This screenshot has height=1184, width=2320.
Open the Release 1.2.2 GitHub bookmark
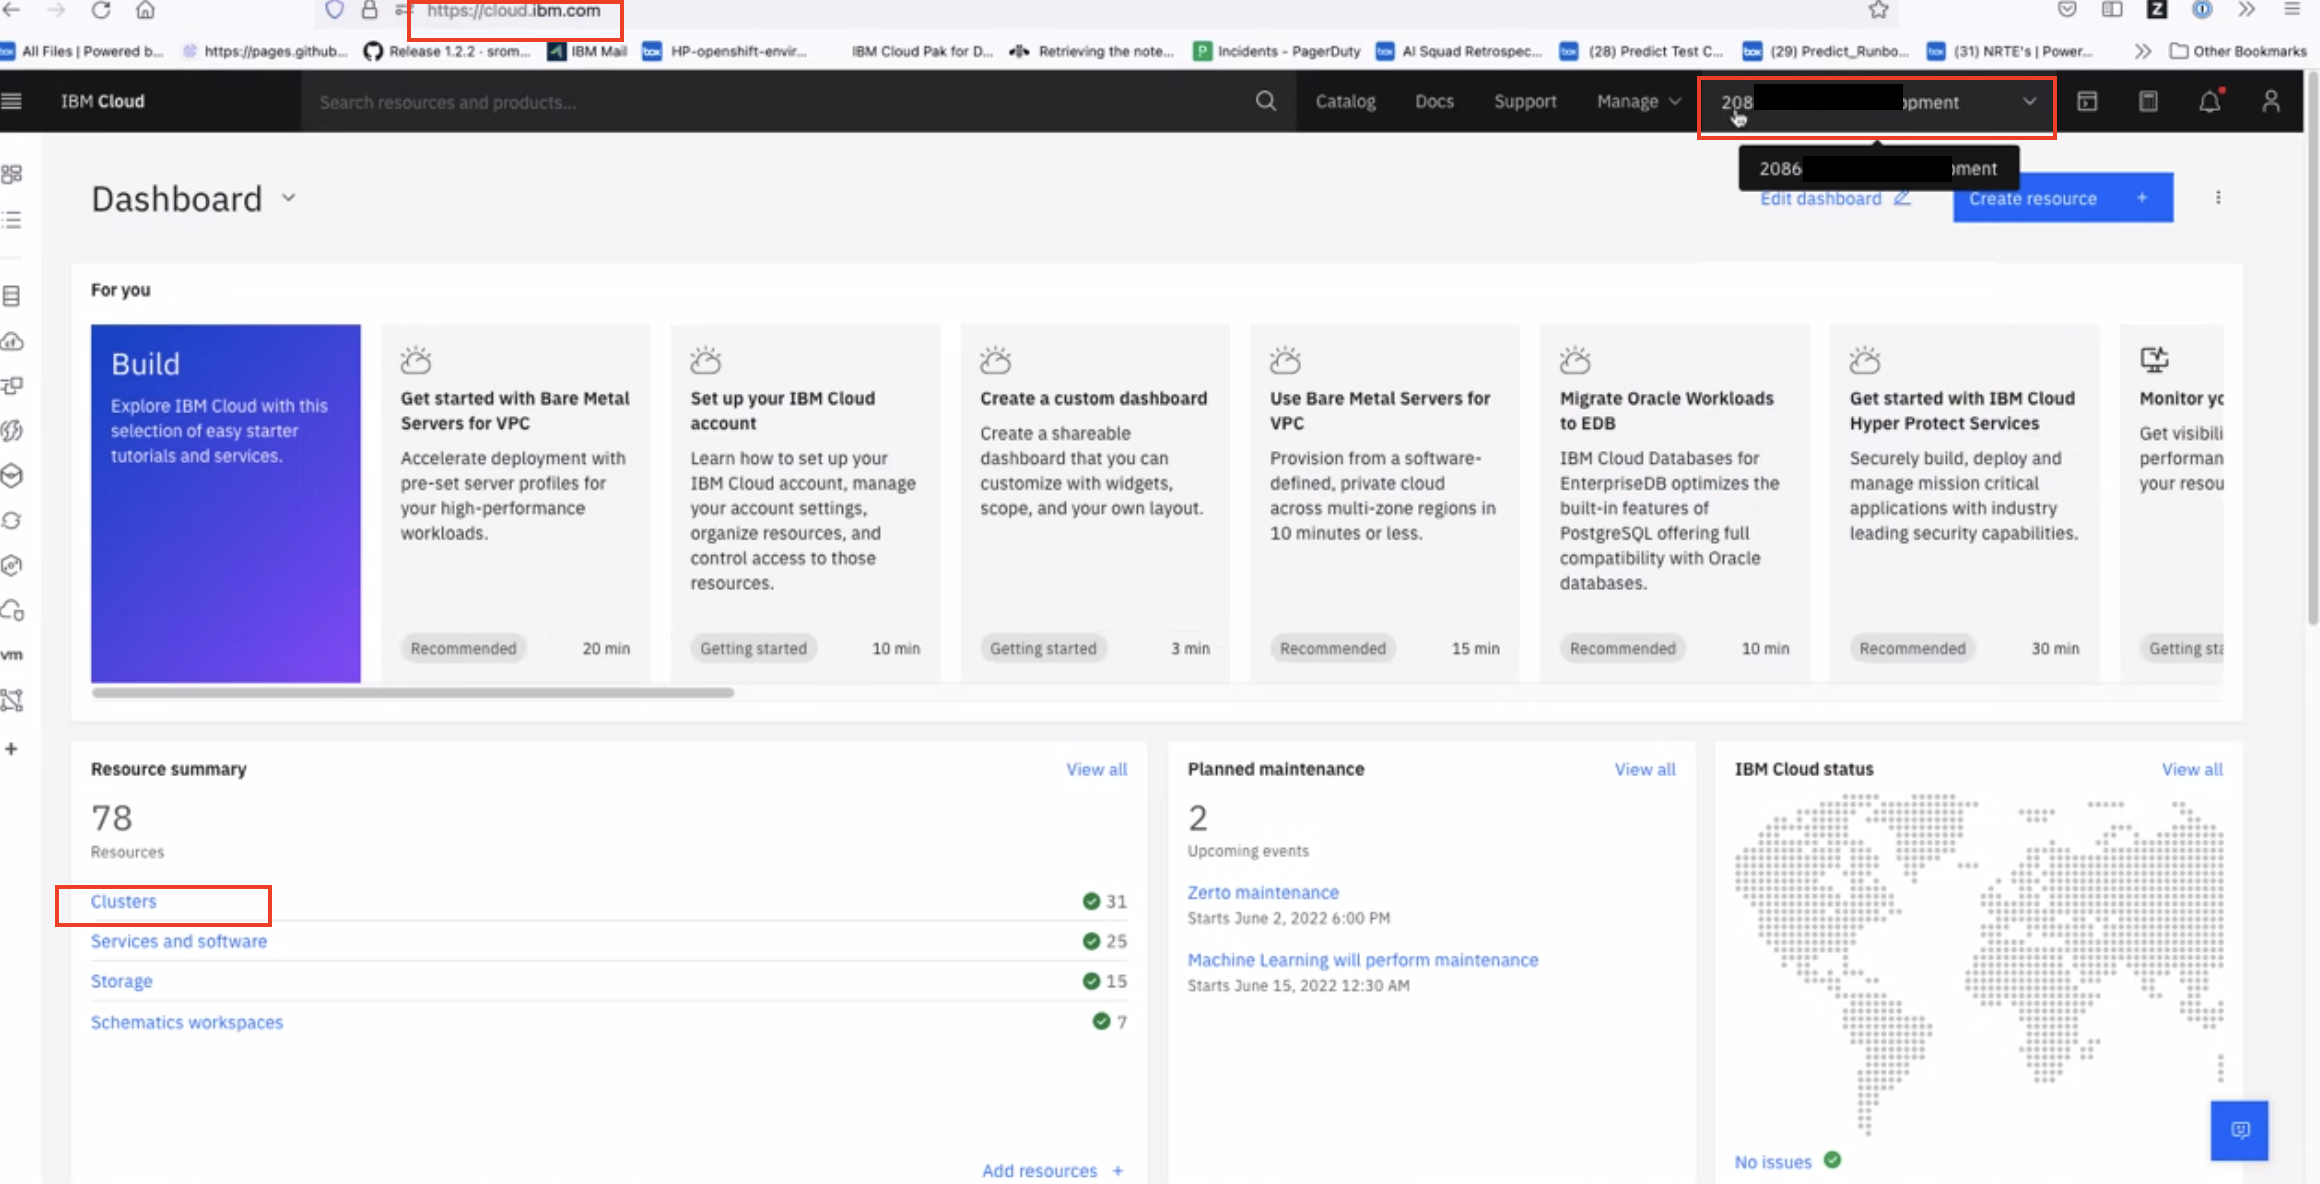point(447,51)
